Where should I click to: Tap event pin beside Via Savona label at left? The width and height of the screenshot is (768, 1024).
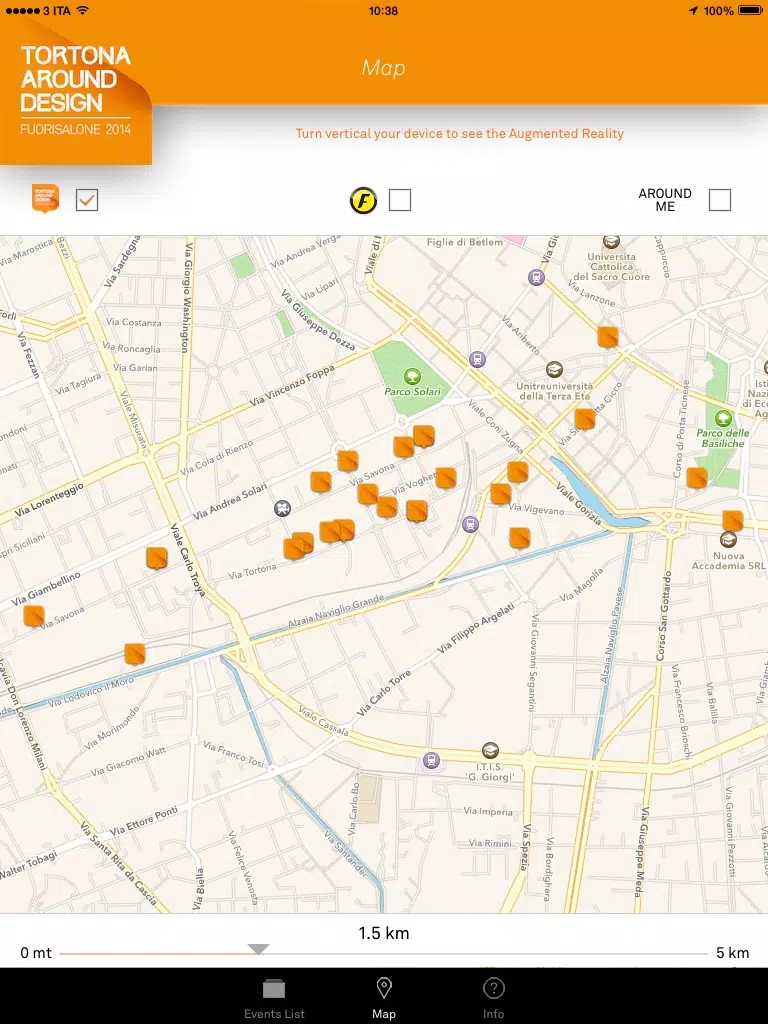34,616
